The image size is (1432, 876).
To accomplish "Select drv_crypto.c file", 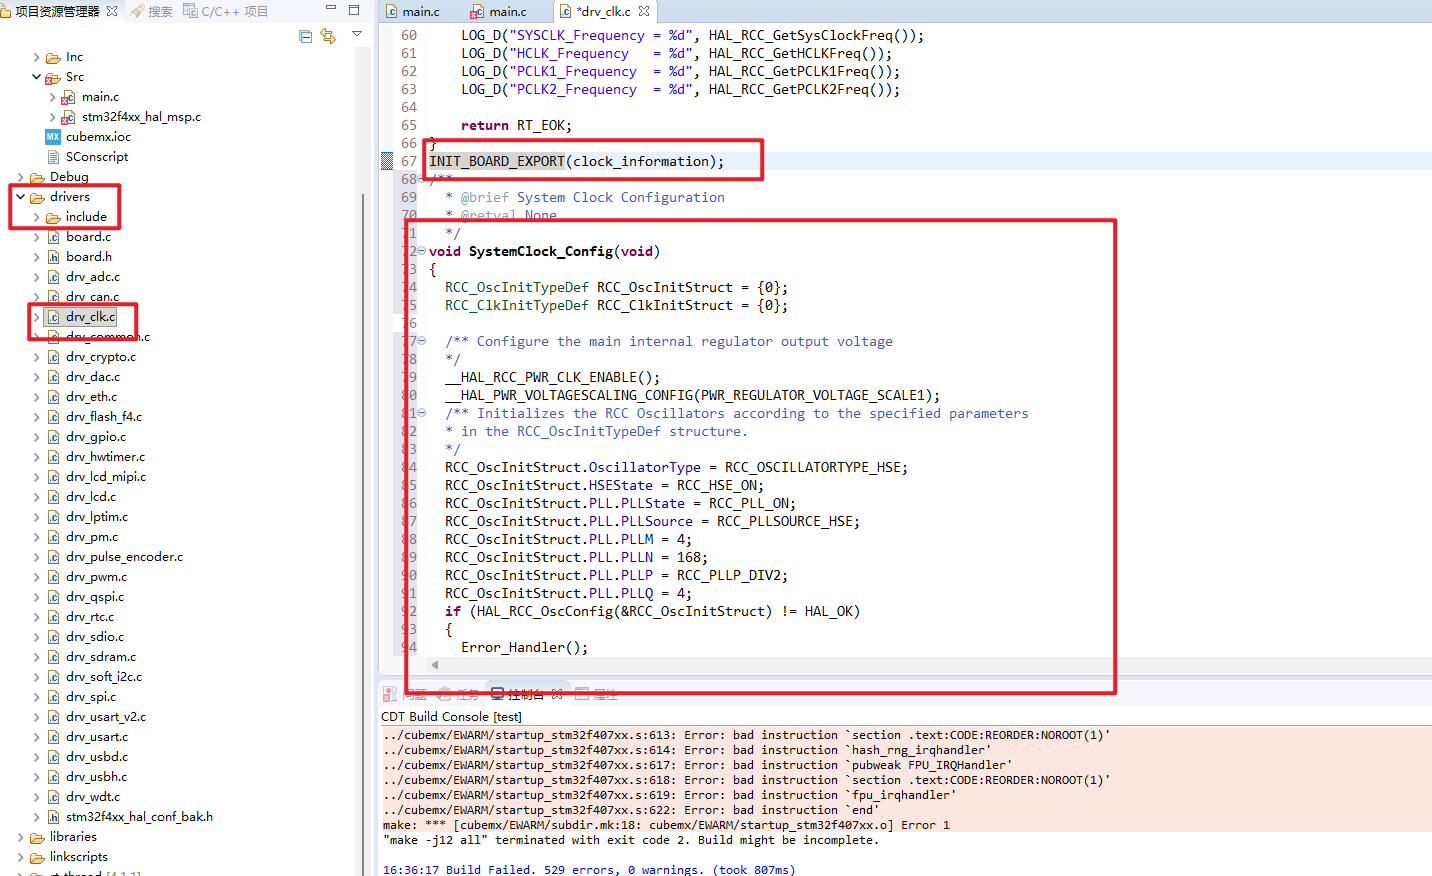I will click(x=101, y=357).
